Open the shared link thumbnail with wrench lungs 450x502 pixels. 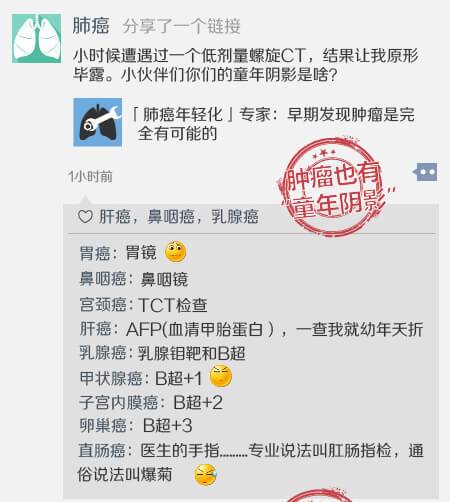click(97, 122)
